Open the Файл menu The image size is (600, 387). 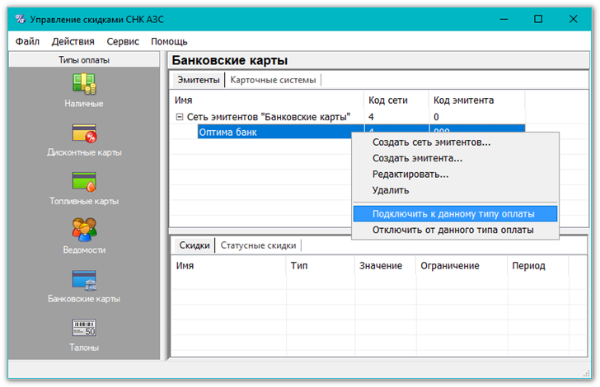[27, 41]
